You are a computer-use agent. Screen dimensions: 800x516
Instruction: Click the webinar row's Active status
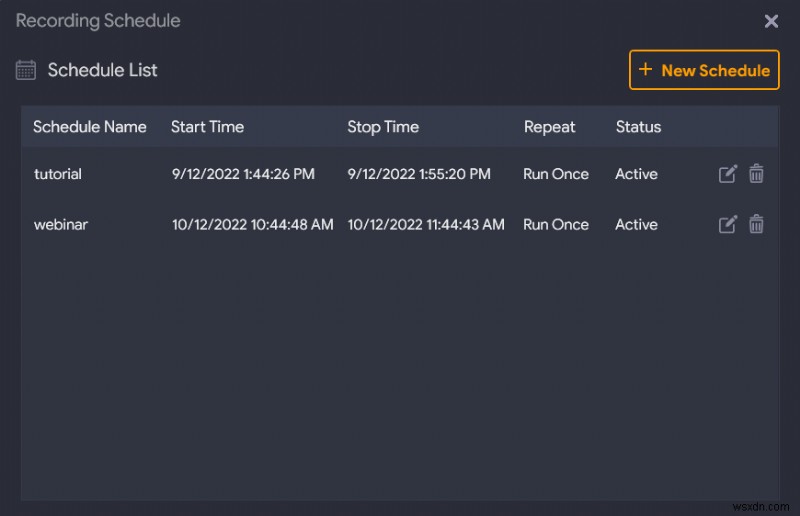636,224
